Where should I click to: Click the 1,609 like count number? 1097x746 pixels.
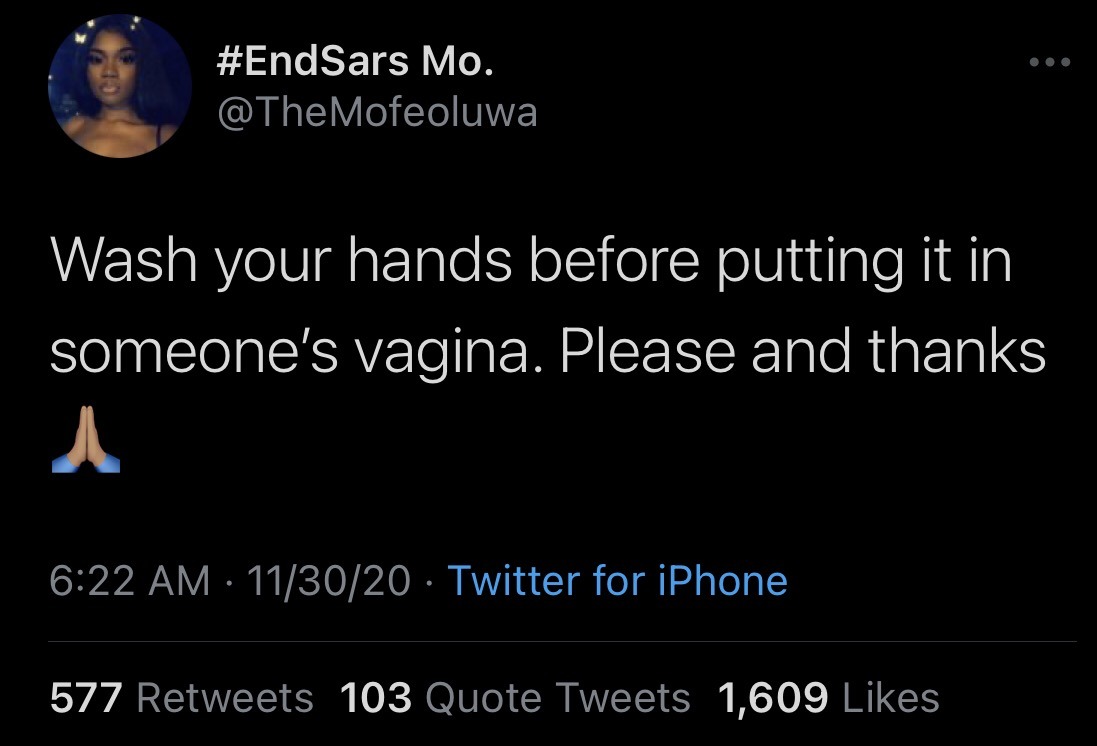click(x=773, y=697)
